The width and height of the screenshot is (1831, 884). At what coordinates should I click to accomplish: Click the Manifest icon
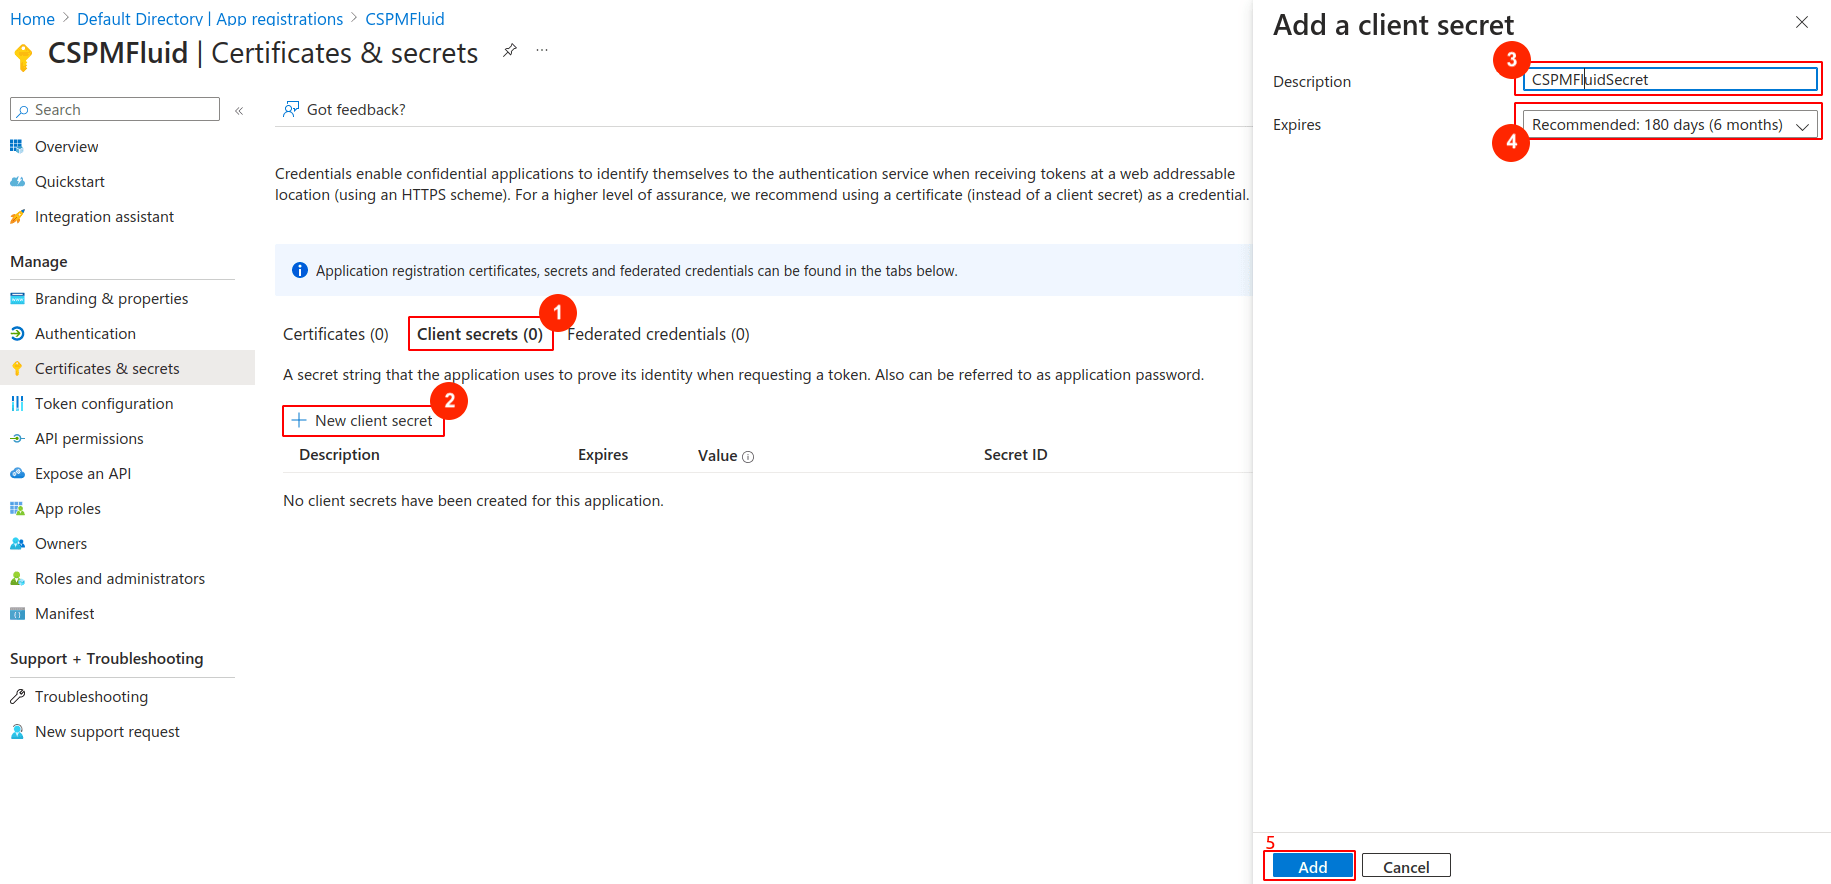pos(17,613)
